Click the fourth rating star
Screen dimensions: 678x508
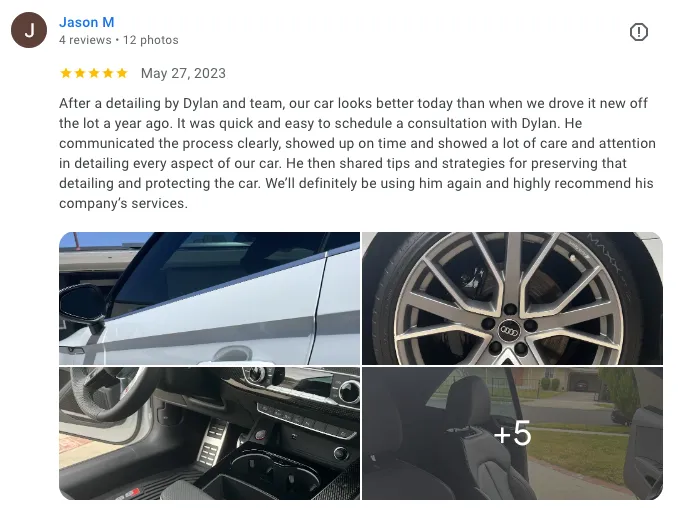[x=108, y=73]
